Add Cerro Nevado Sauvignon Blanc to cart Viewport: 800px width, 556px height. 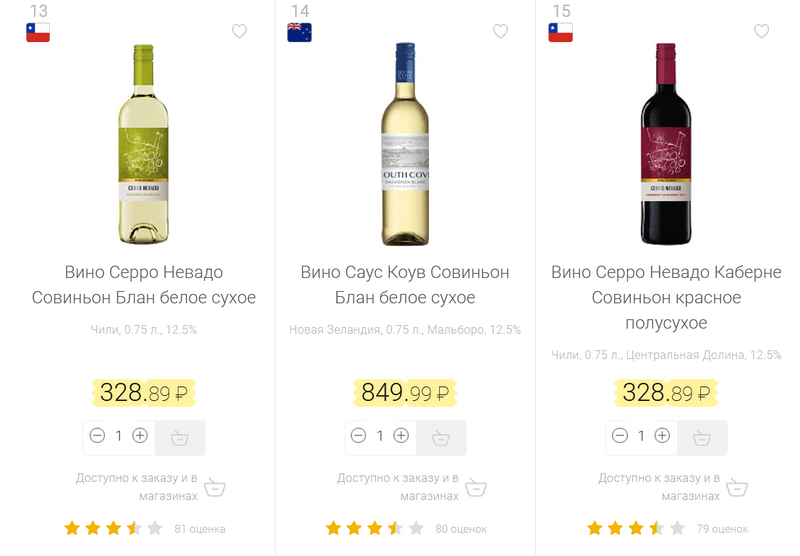click(x=180, y=437)
